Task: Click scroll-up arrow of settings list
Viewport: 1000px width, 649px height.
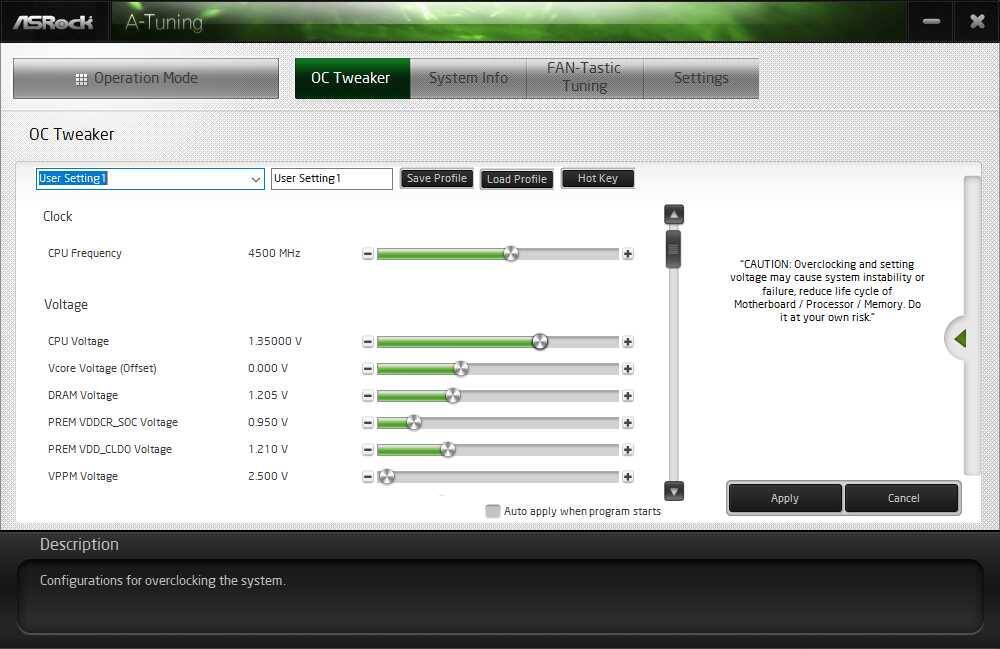Action: [673, 215]
